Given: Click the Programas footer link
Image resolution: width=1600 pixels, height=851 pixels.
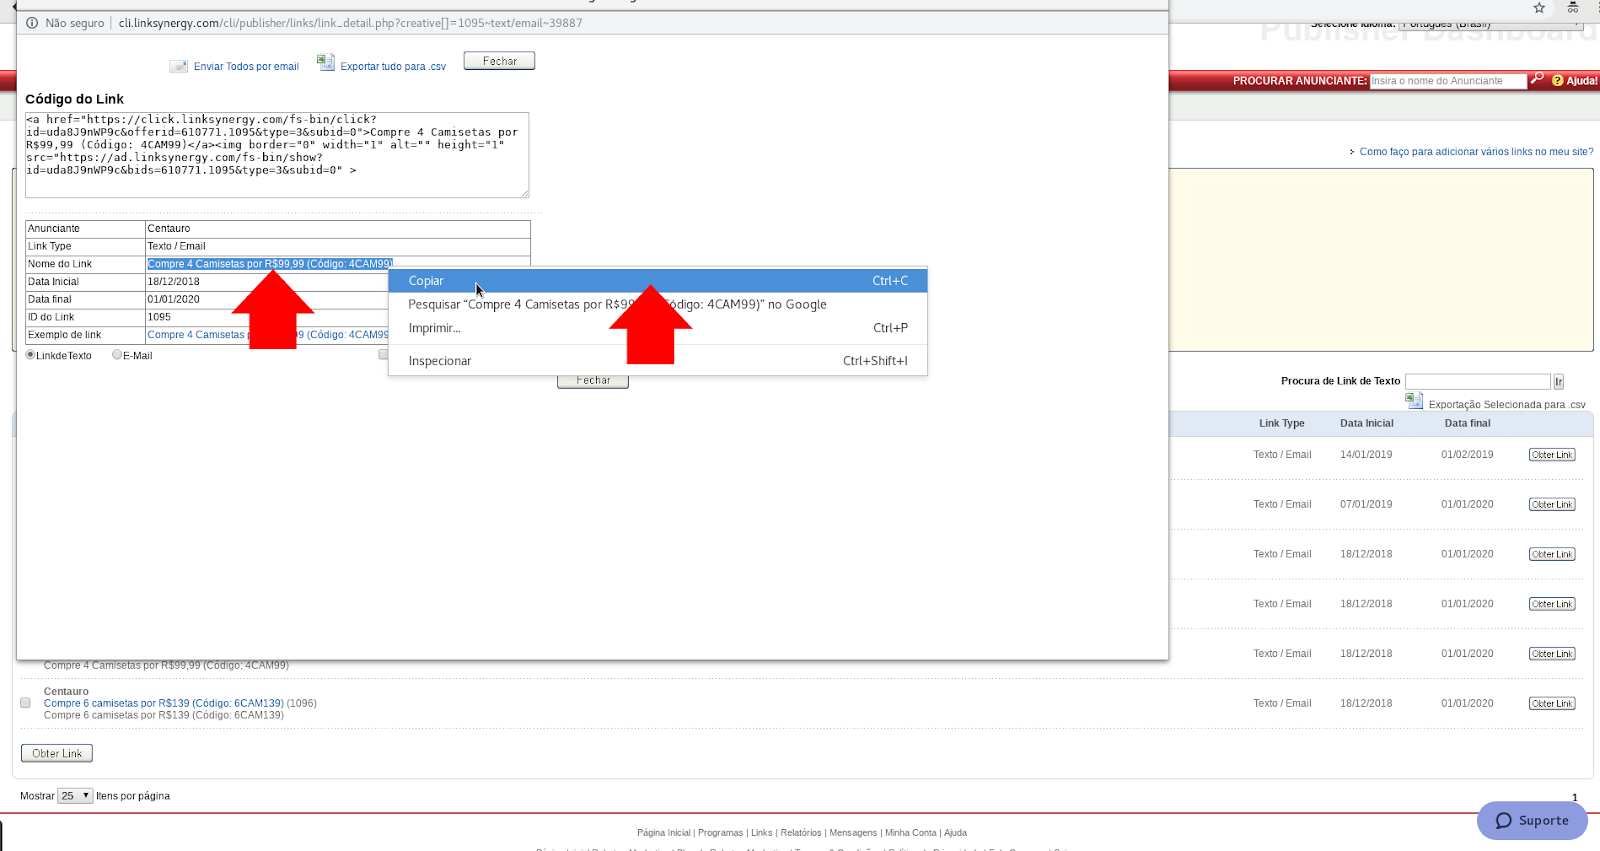Looking at the screenshot, I should (720, 833).
